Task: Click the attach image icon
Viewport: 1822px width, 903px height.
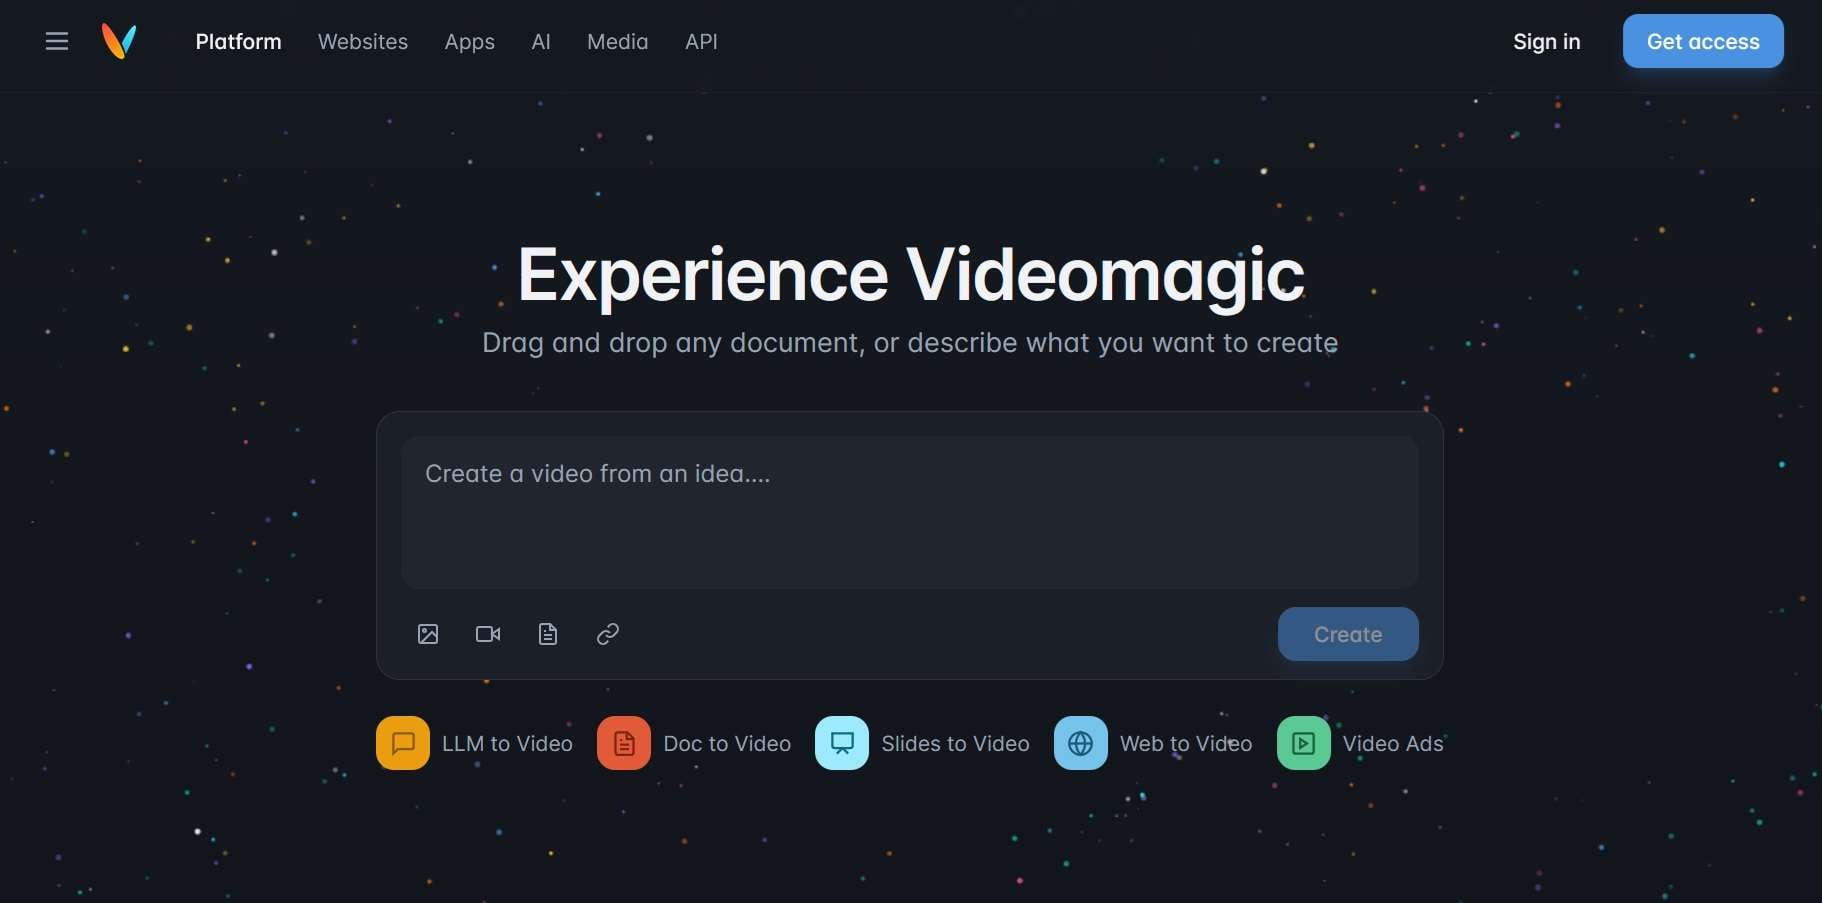Action: point(428,634)
